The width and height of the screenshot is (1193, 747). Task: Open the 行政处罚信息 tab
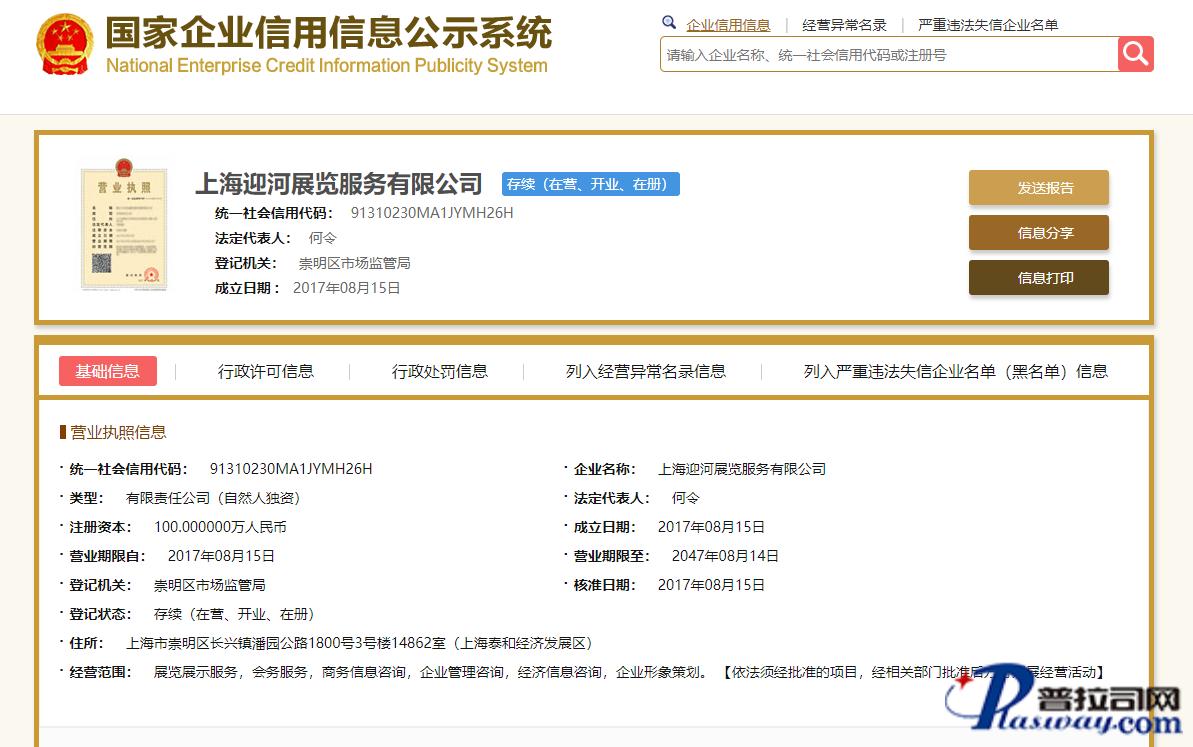[440, 371]
